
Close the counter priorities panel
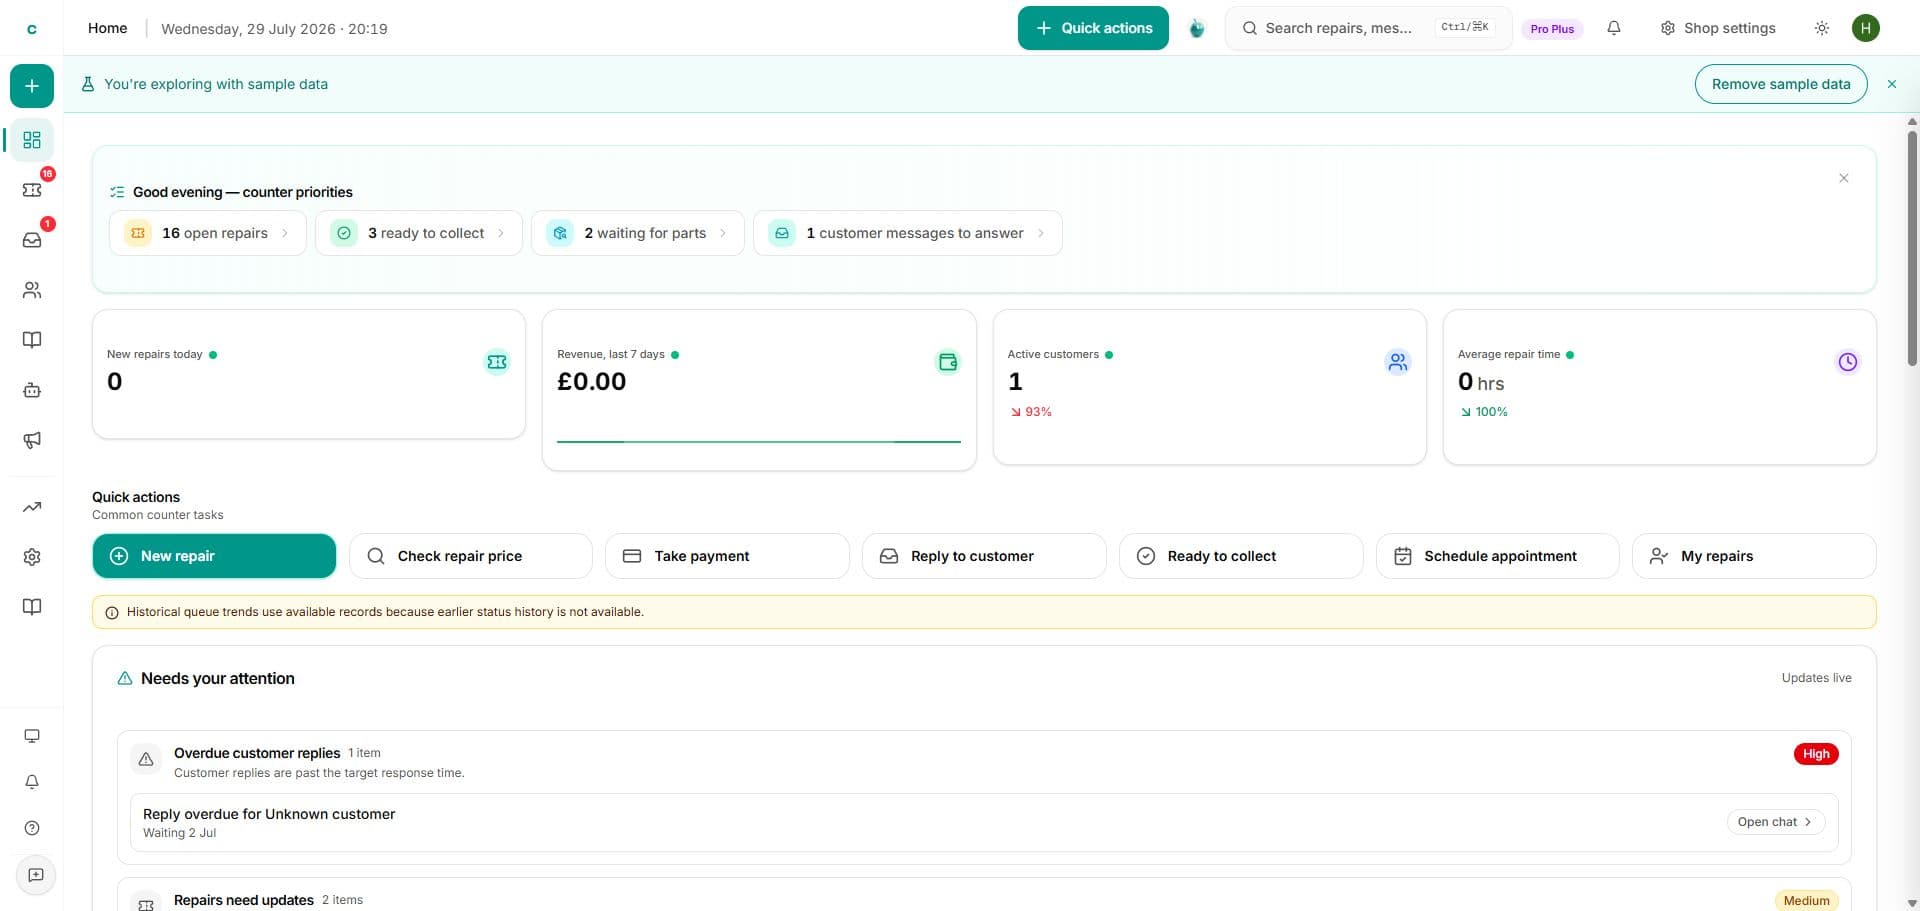pos(1844,178)
